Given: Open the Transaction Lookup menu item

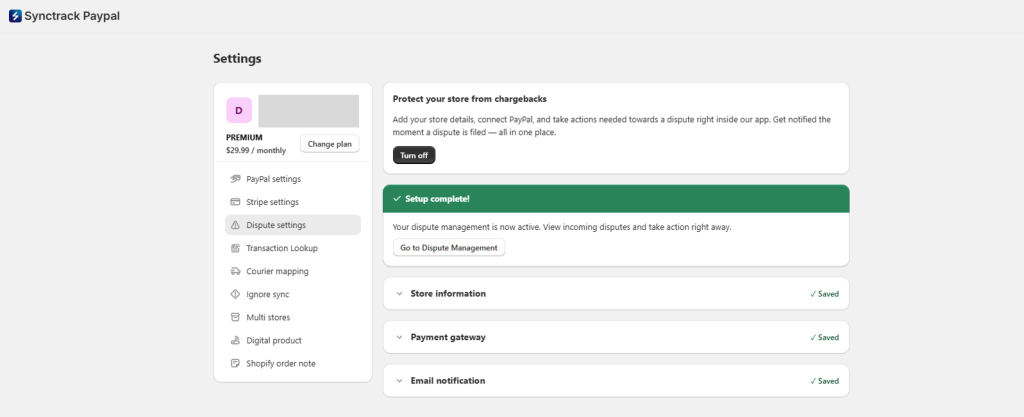Looking at the screenshot, I should (293, 248).
